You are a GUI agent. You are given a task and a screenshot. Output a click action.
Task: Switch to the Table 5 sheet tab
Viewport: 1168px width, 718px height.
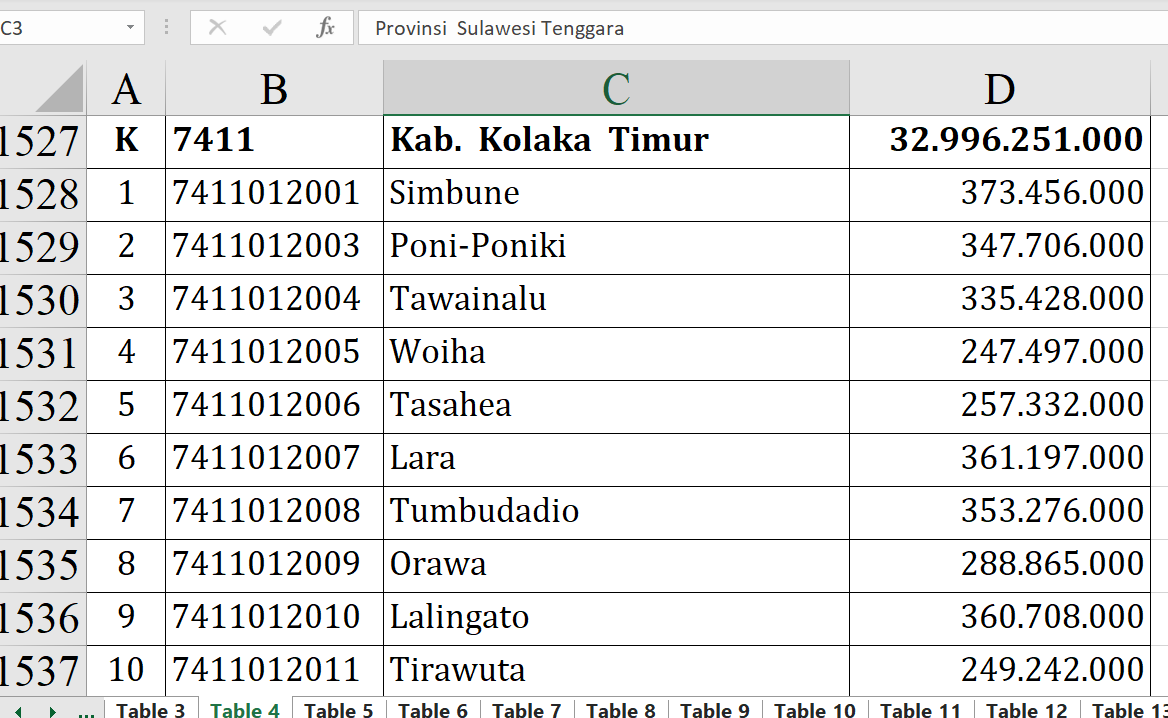pos(338,710)
